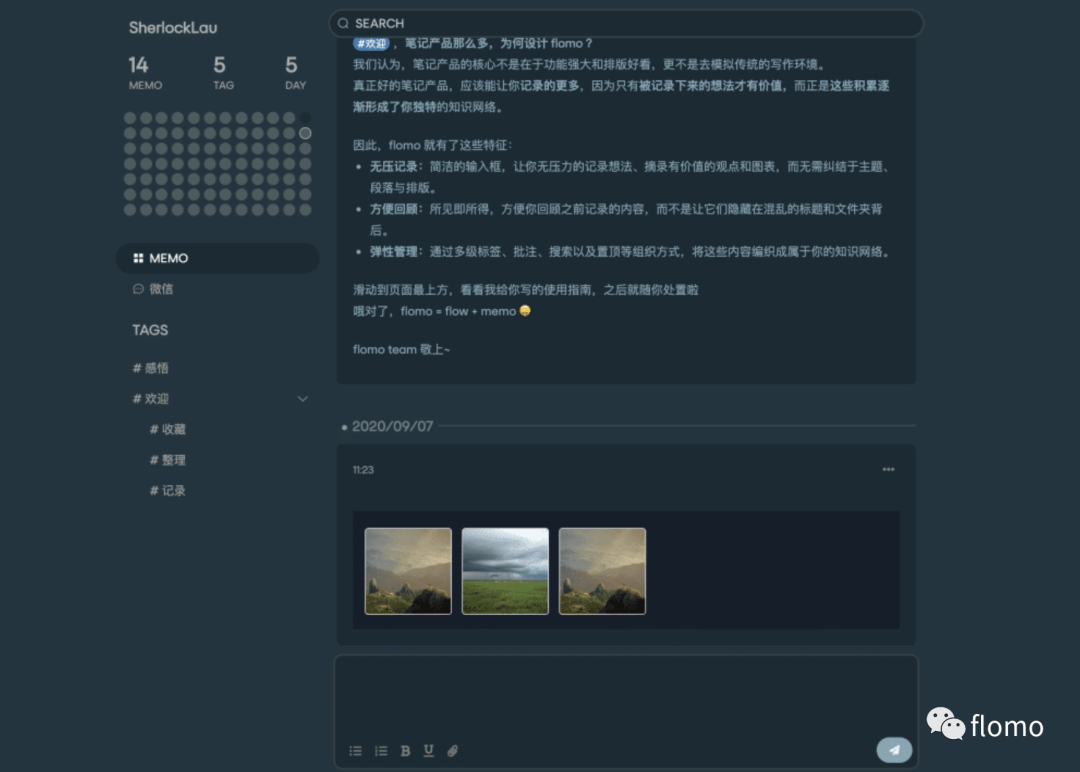Collapse the #欢迎 tag with its chevron
1080x772 pixels.
coord(302,399)
